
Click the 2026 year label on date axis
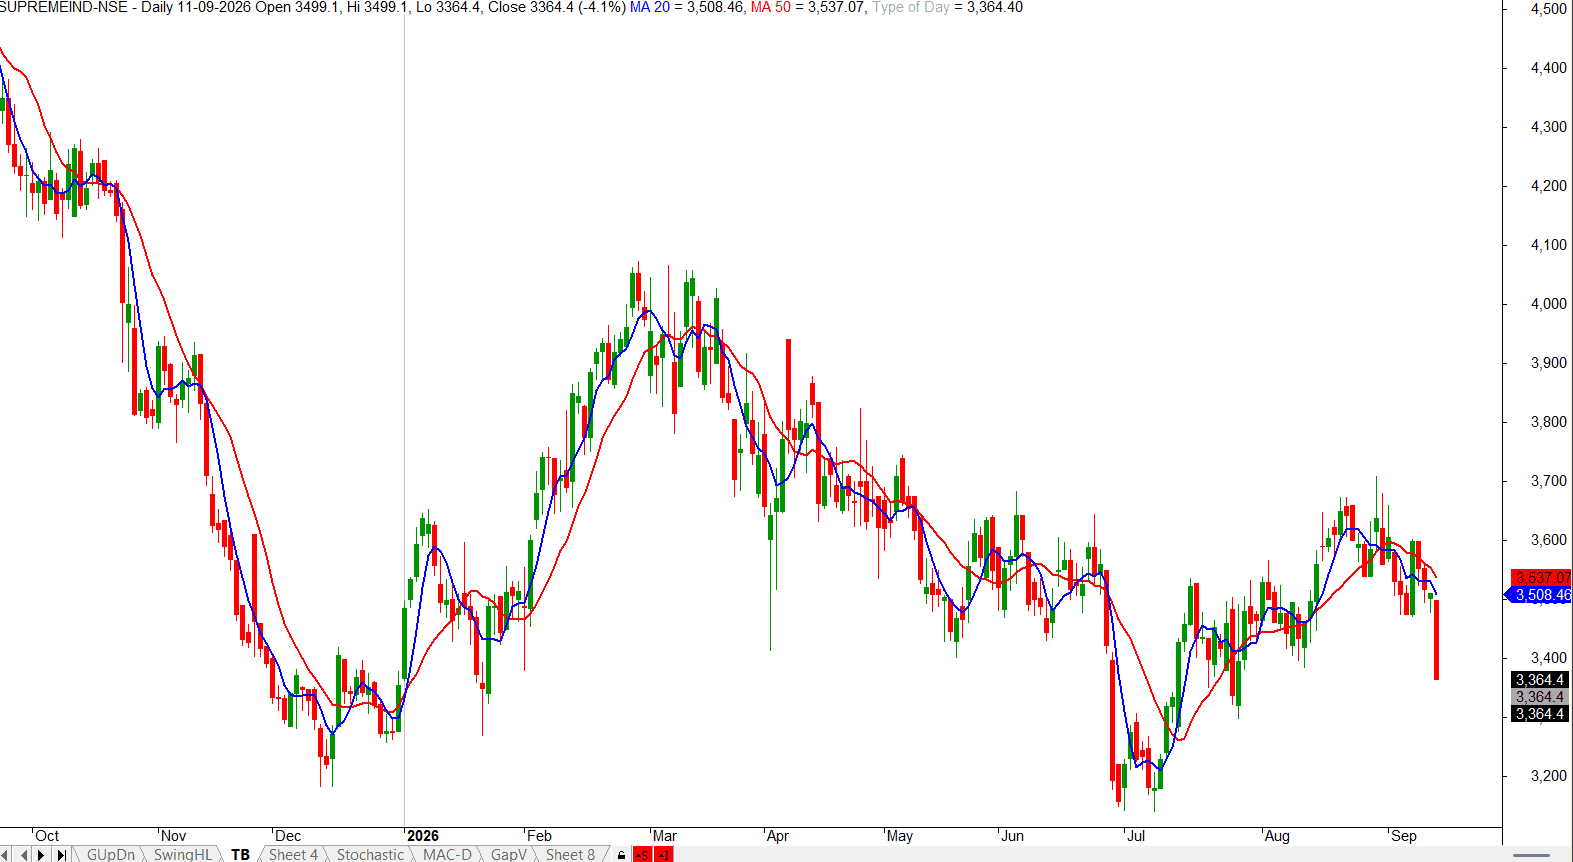pos(423,836)
